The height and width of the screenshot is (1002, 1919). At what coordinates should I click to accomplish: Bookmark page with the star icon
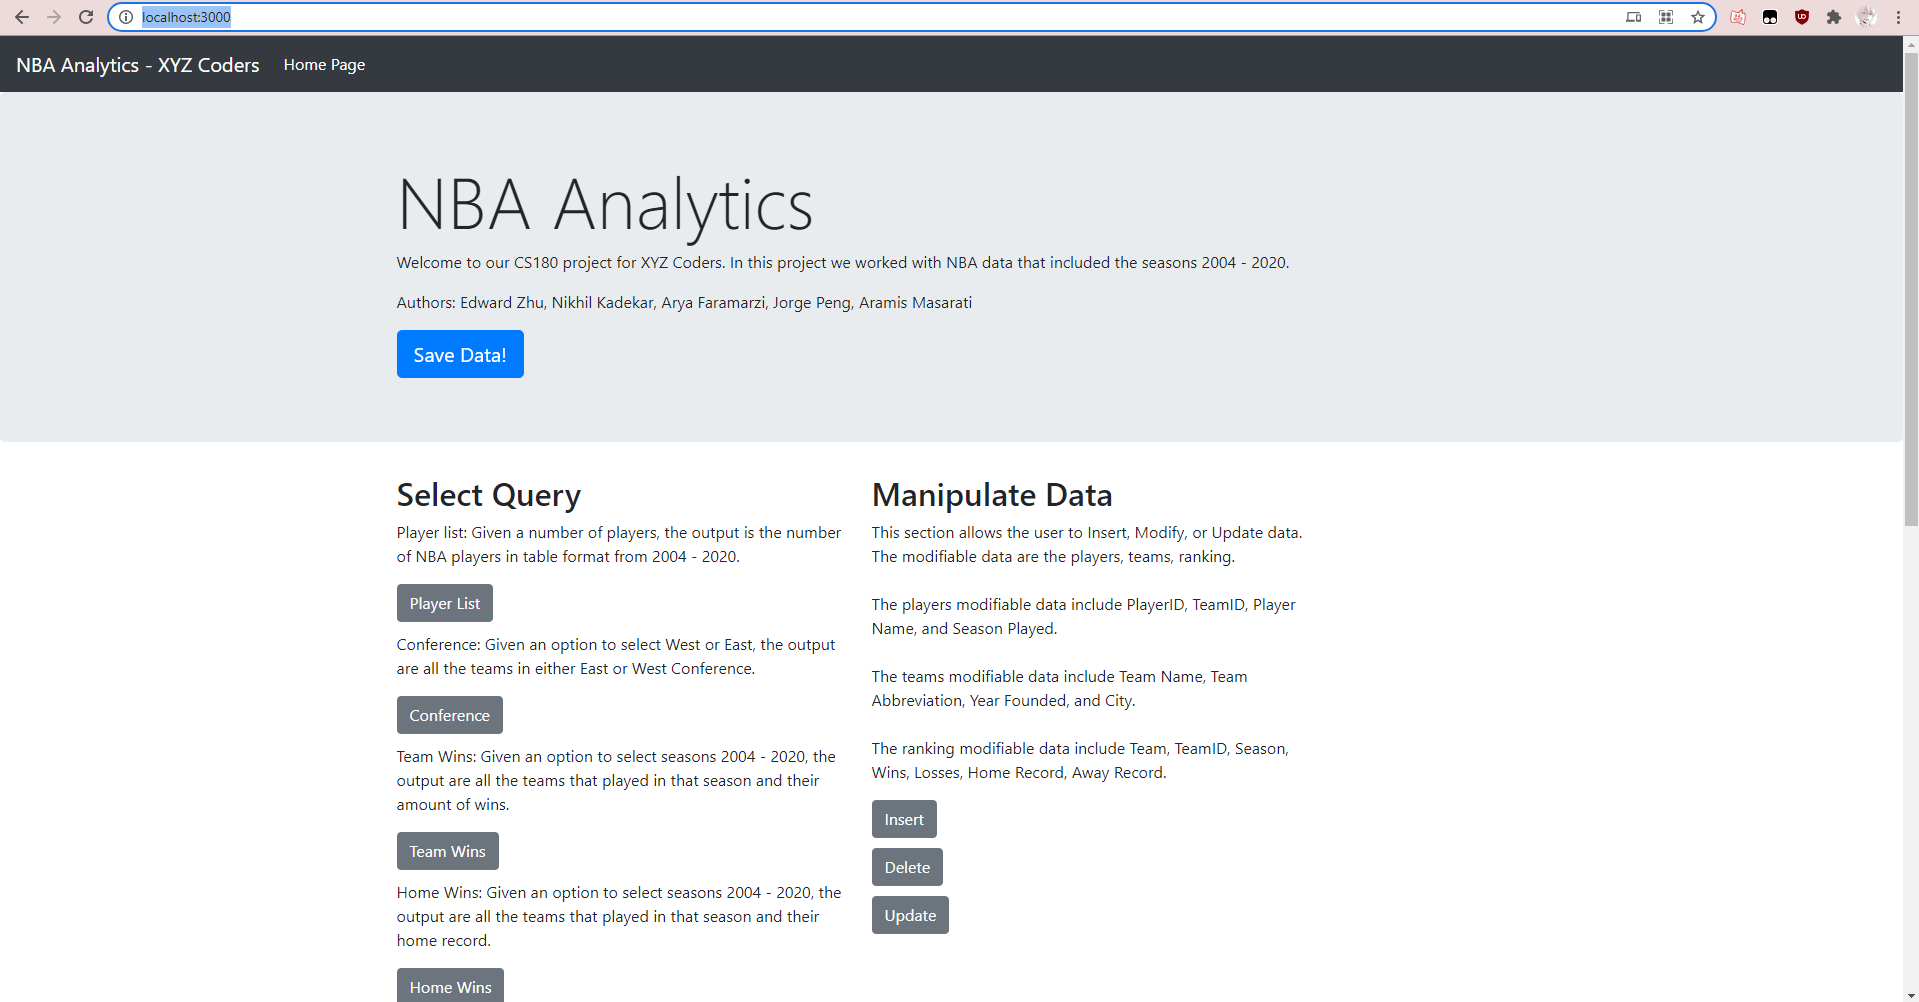[x=1697, y=17]
